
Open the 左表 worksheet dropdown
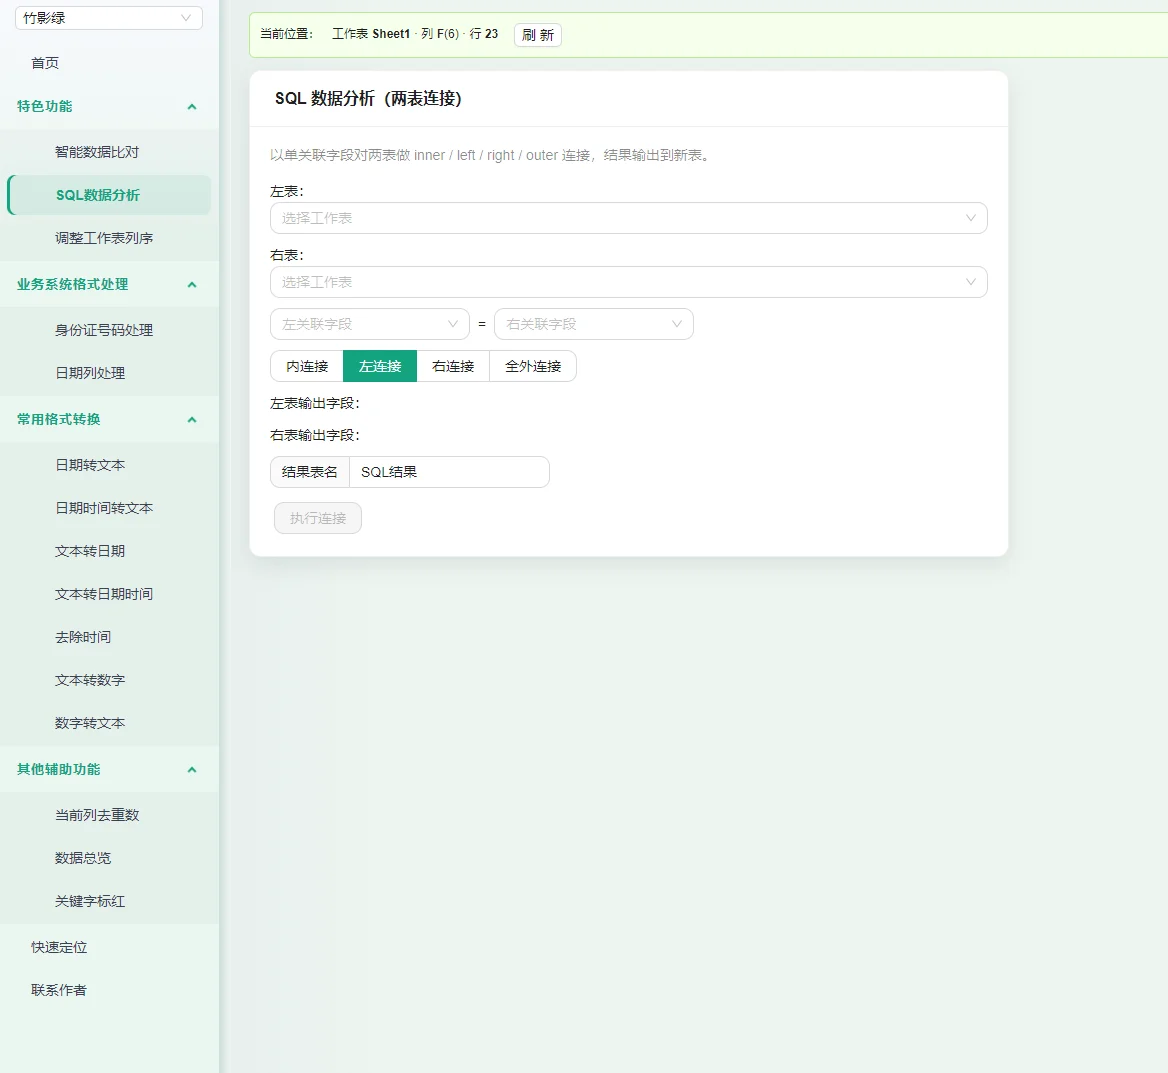pos(629,218)
